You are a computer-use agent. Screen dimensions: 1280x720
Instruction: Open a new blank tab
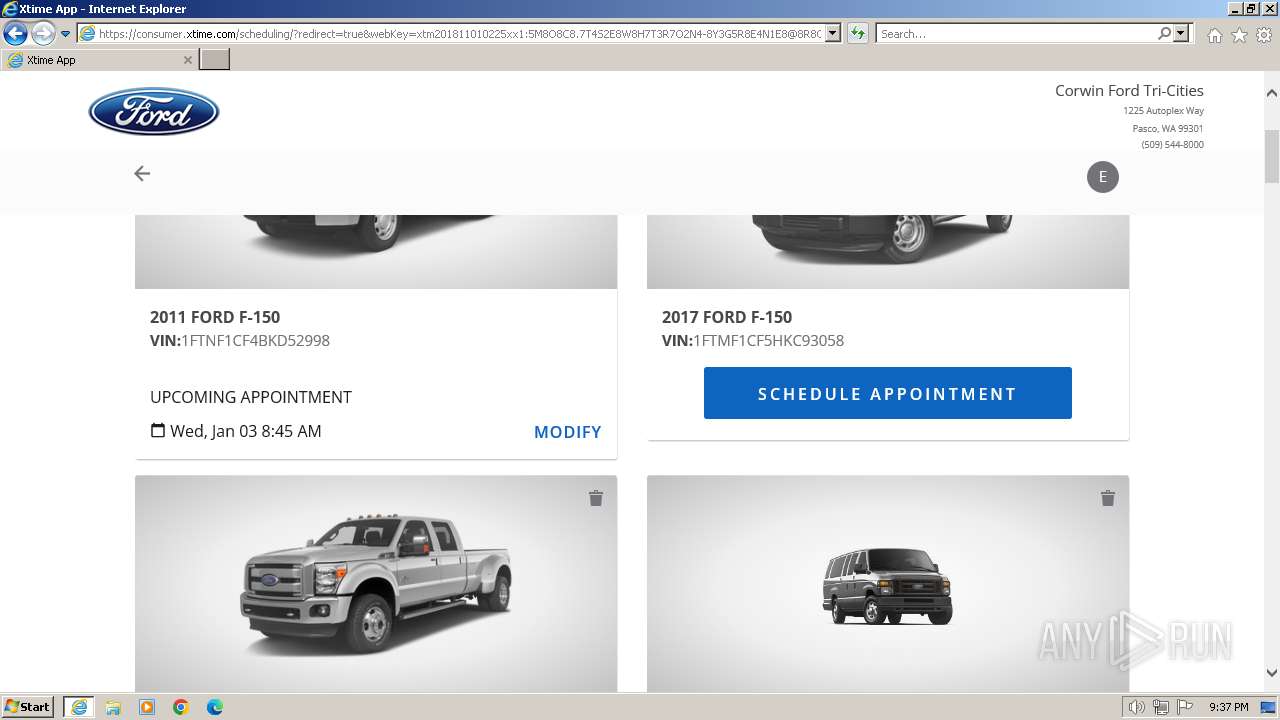point(215,60)
